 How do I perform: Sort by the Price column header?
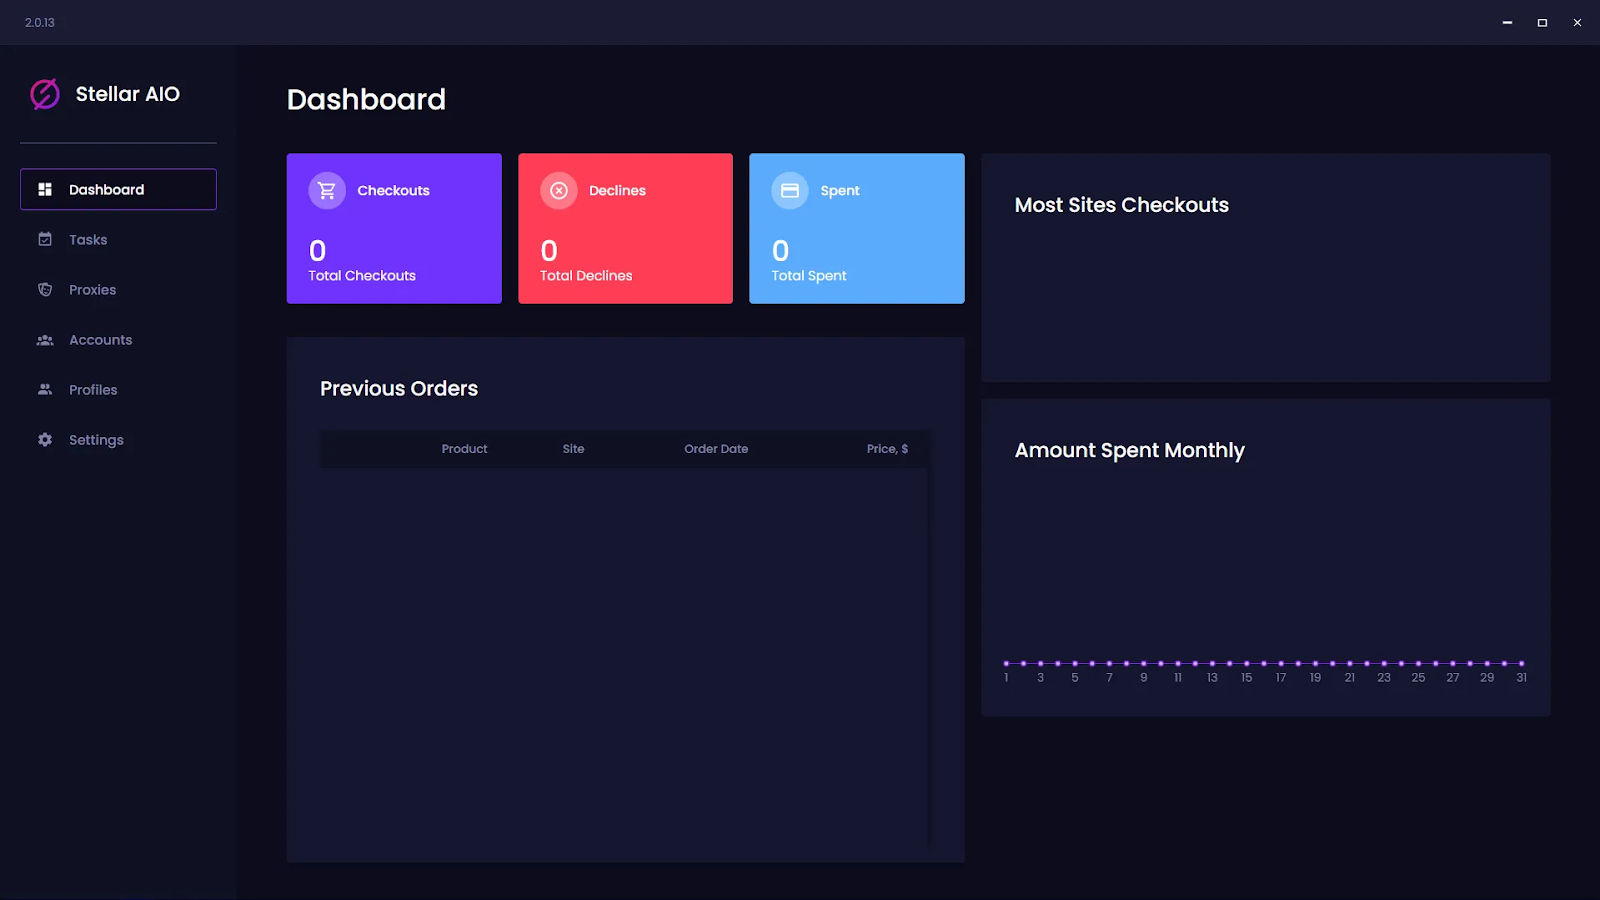(x=886, y=448)
